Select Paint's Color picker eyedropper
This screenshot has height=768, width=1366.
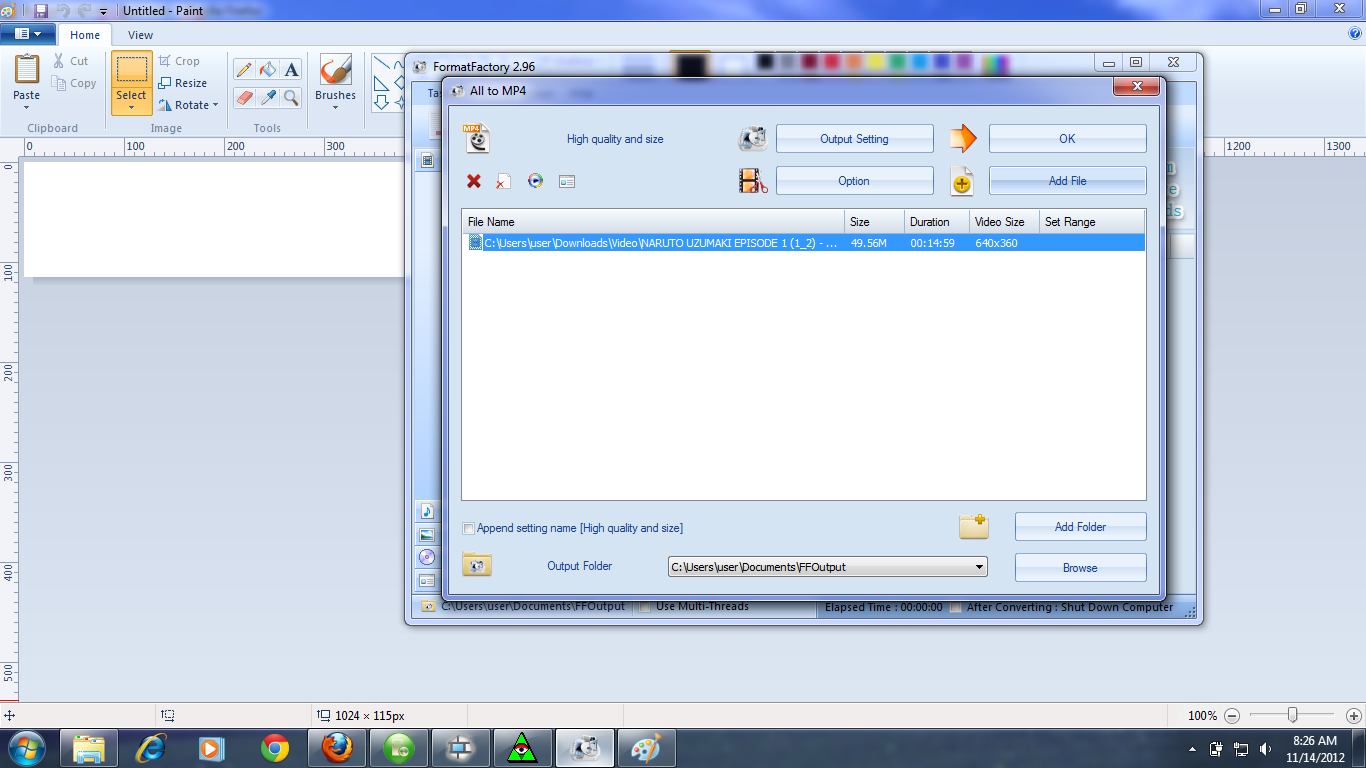tap(267, 97)
